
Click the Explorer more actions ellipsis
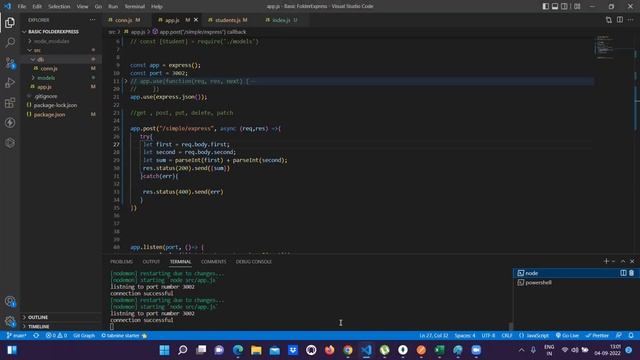pyautogui.click(x=93, y=20)
